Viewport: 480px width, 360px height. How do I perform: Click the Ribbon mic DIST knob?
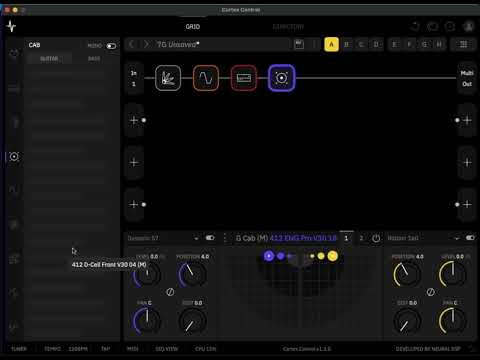[407, 321]
